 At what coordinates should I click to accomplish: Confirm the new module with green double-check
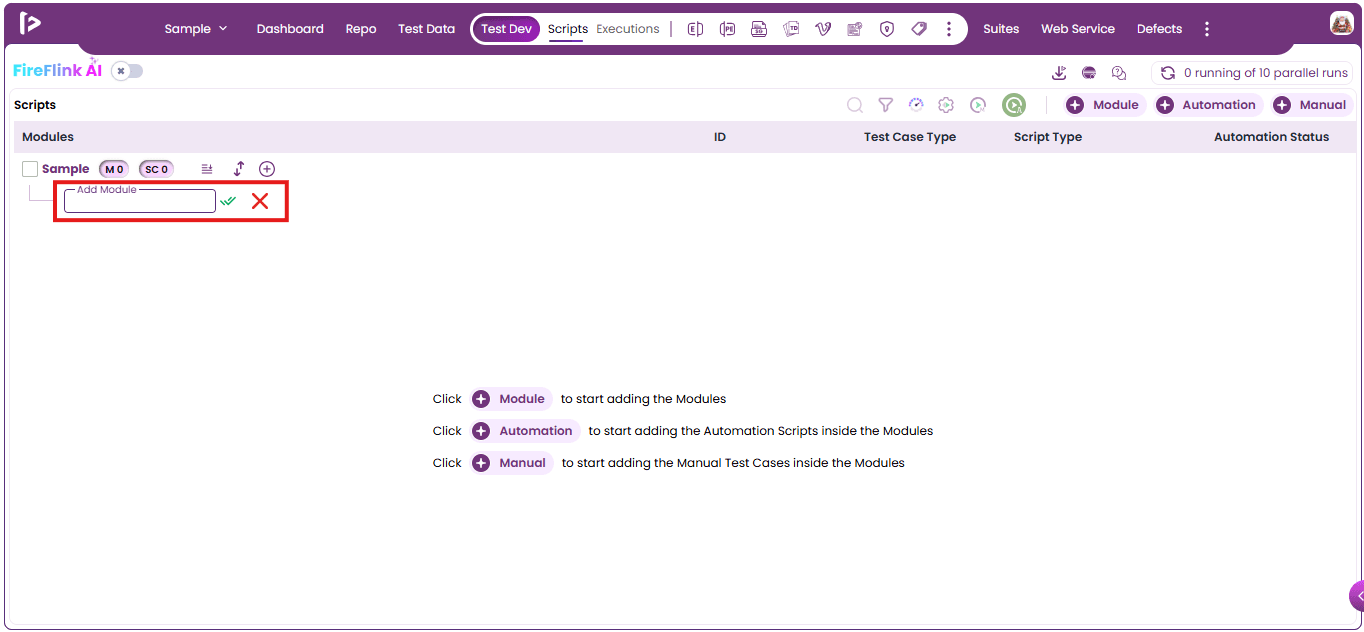(x=229, y=201)
